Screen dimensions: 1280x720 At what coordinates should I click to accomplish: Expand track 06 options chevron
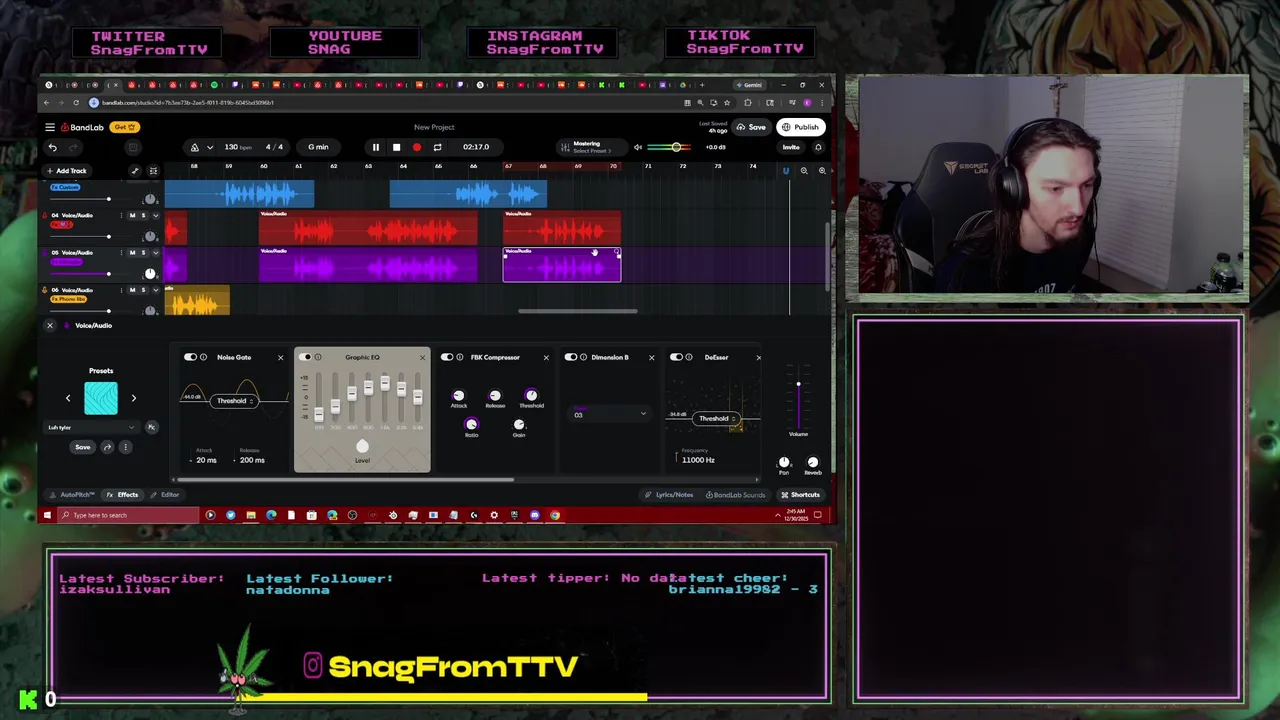point(154,290)
